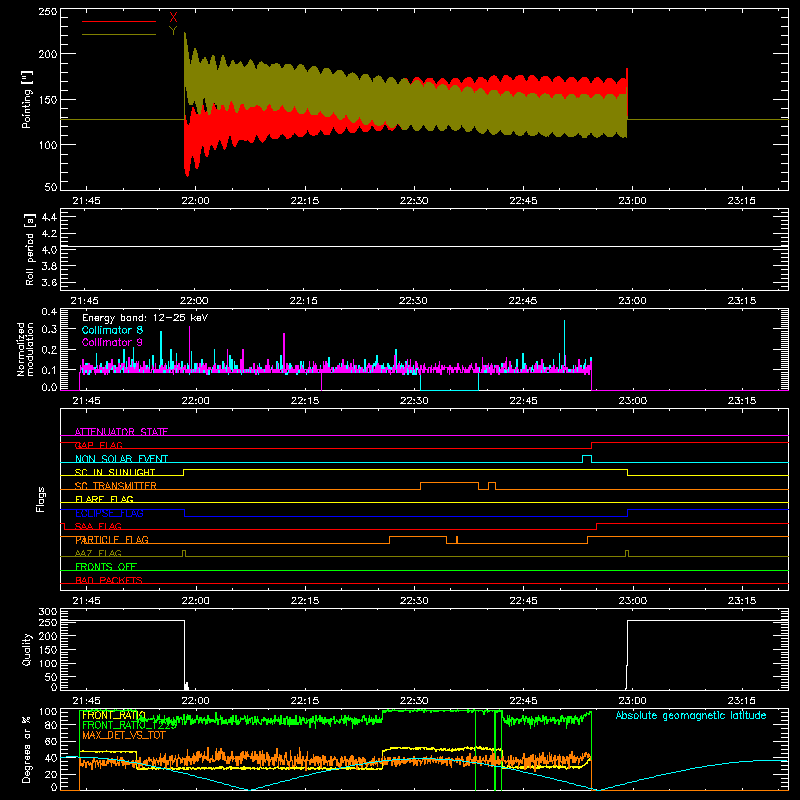
Task: Click the red X legend line
Action: (119, 21)
